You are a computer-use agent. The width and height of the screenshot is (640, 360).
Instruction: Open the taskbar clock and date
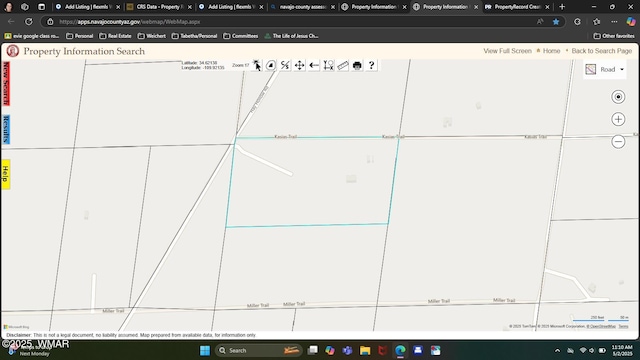pos(622,350)
